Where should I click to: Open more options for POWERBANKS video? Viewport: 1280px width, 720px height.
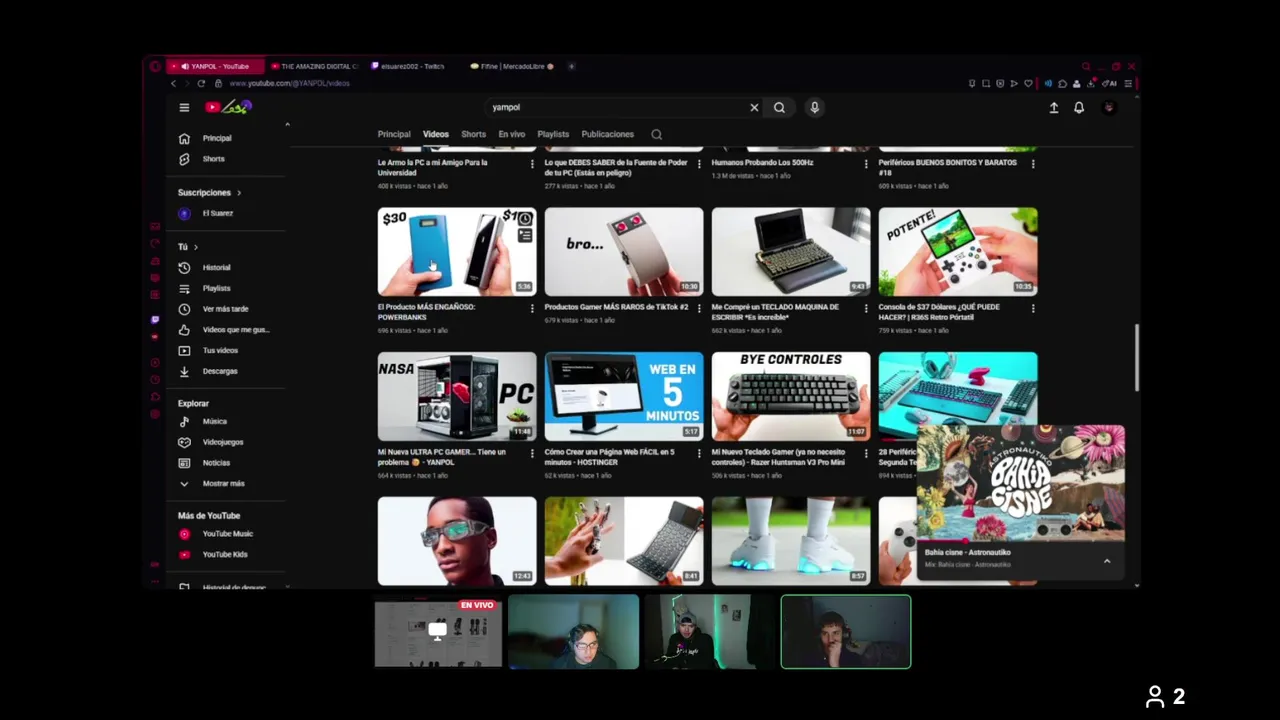pyautogui.click(x=532, y=308)
